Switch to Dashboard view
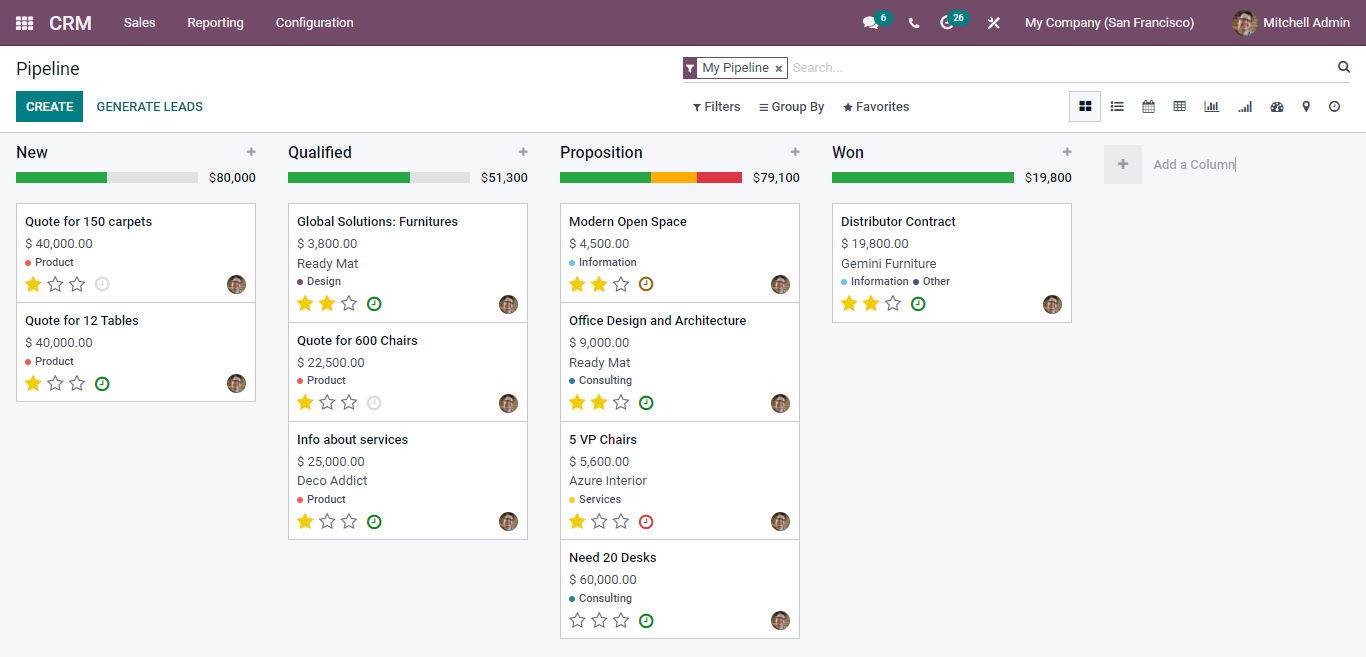The width and height of the screenshot is (1366, 657). click(1277, 107)
